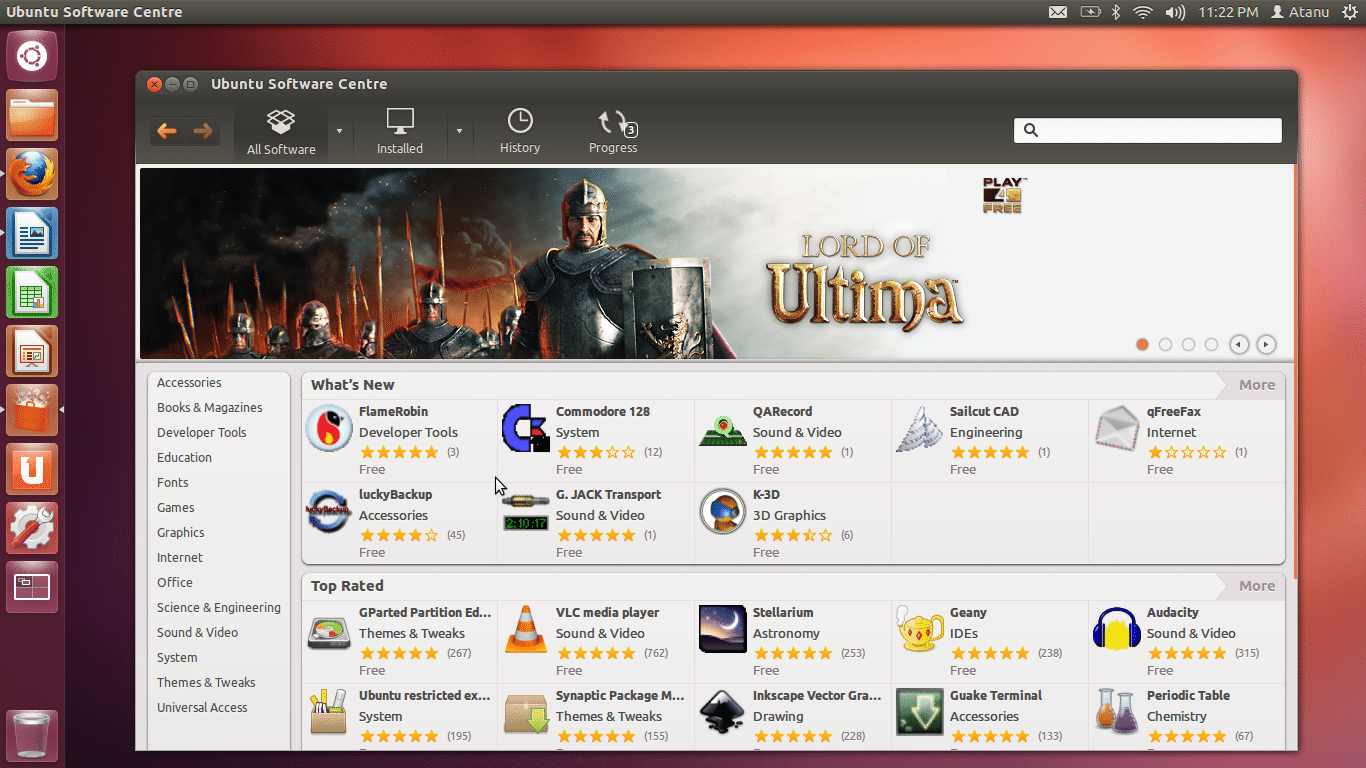Open the qFreeFax envelope icon
The image size is (1366, 768).
[1116, 428]
